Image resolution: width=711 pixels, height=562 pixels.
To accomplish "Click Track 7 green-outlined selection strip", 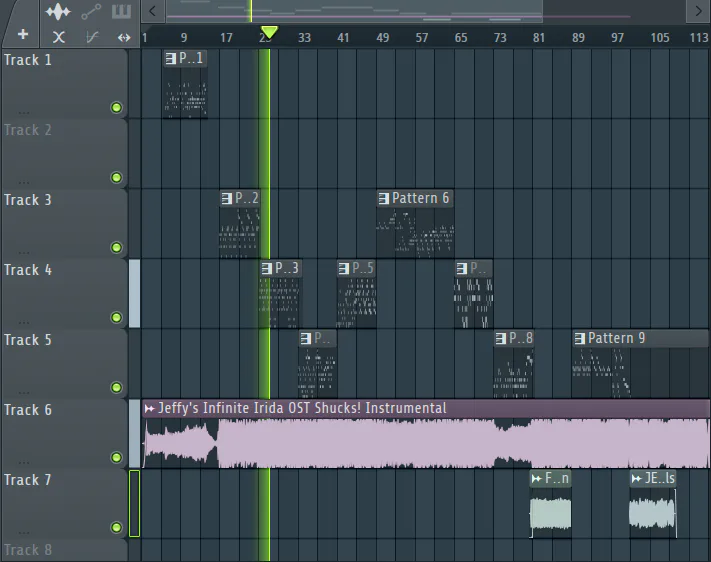I will [x=135, y=503].
